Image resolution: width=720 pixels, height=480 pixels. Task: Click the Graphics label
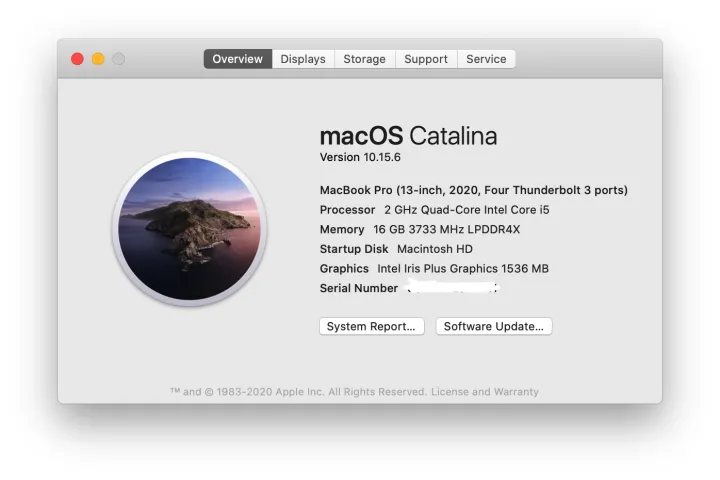click(x=344, y=269)
